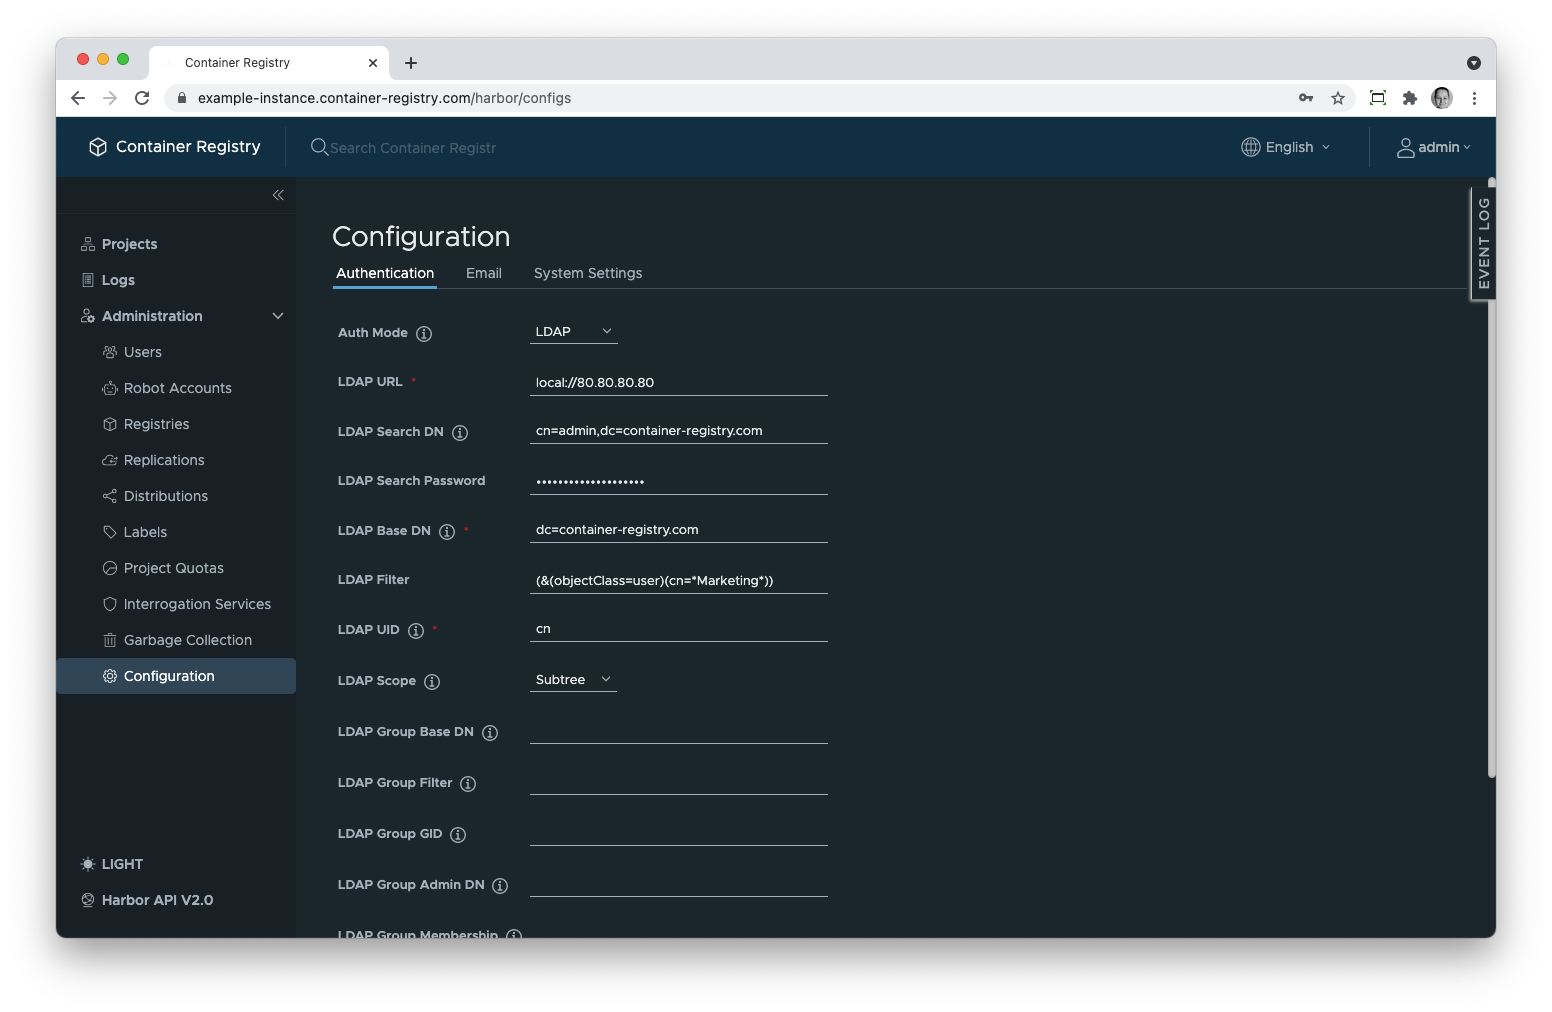Open the LDAP Scope info icon
The image size is (1552, 1012).
pyautogui.click(x=432, y=682)
